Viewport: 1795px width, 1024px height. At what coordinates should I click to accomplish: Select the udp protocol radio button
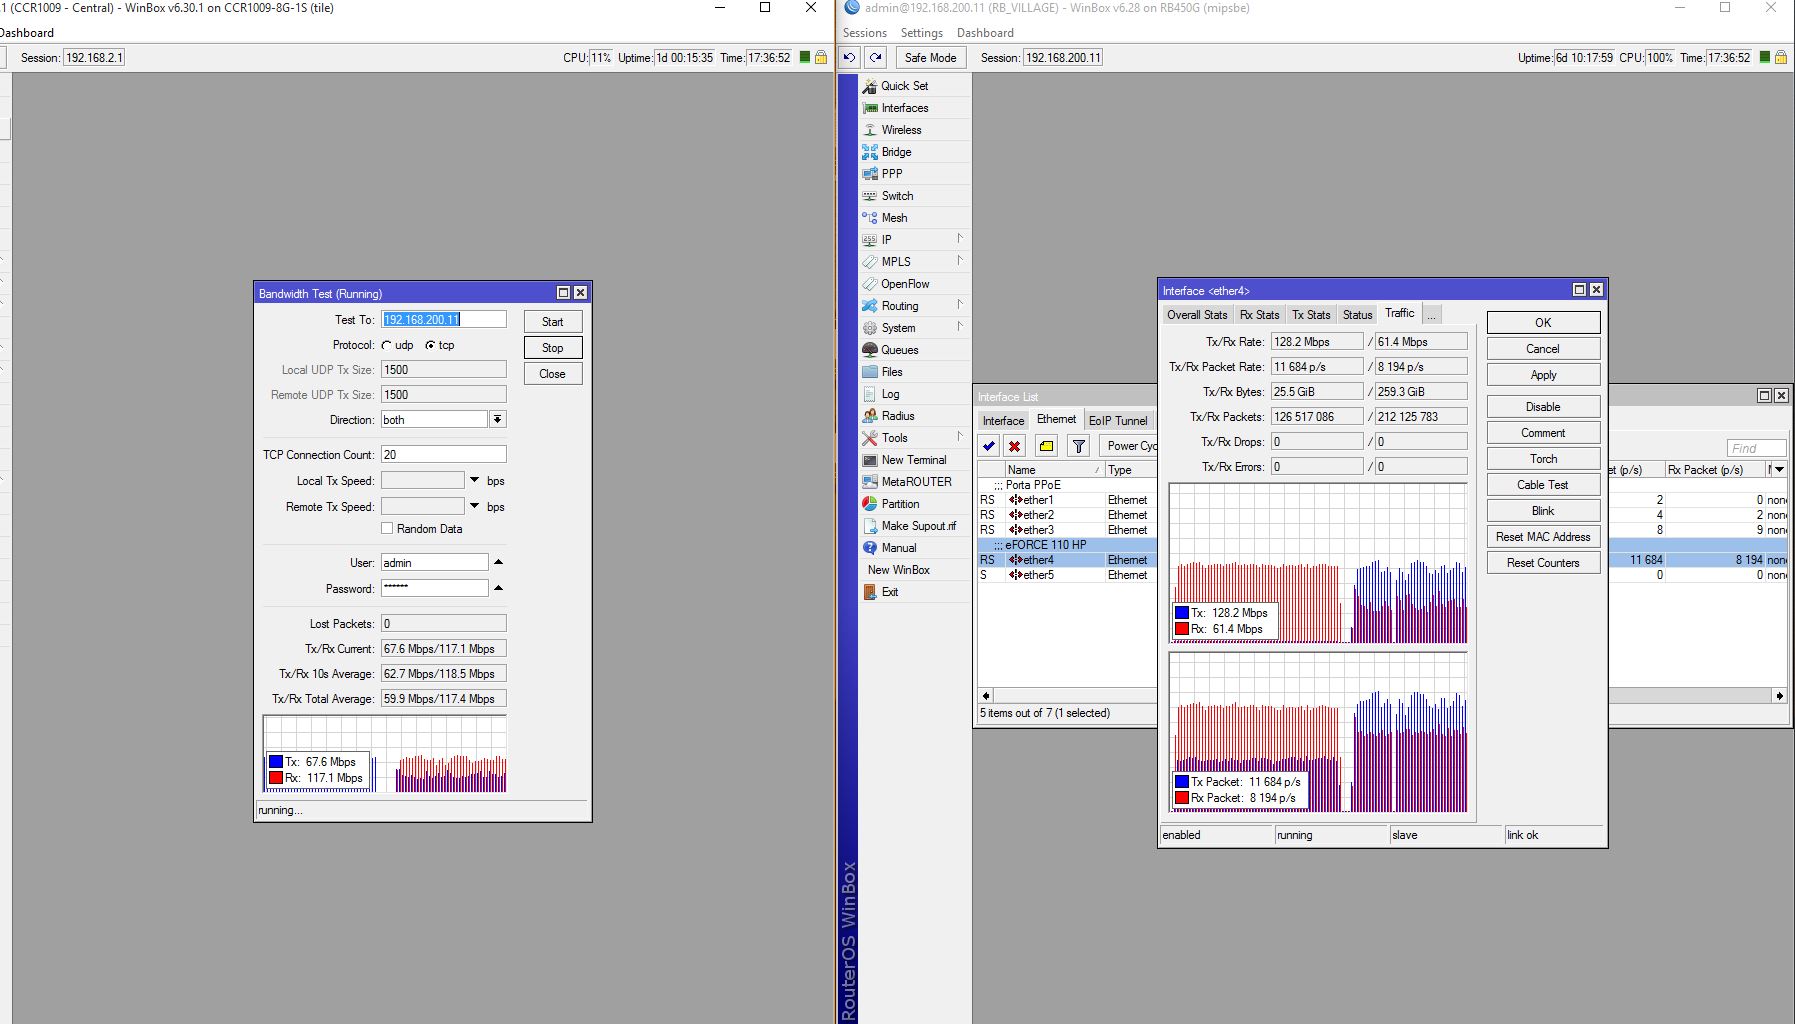[x=387, y=345]
